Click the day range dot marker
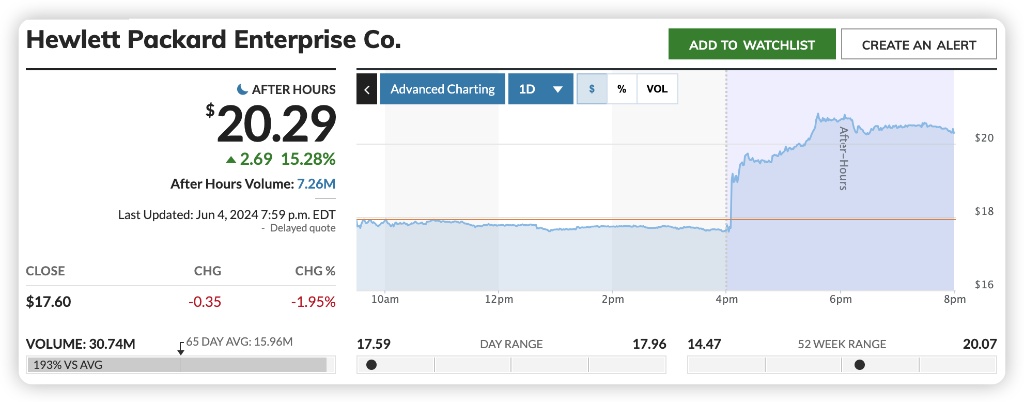 click(x=372, y=365)
